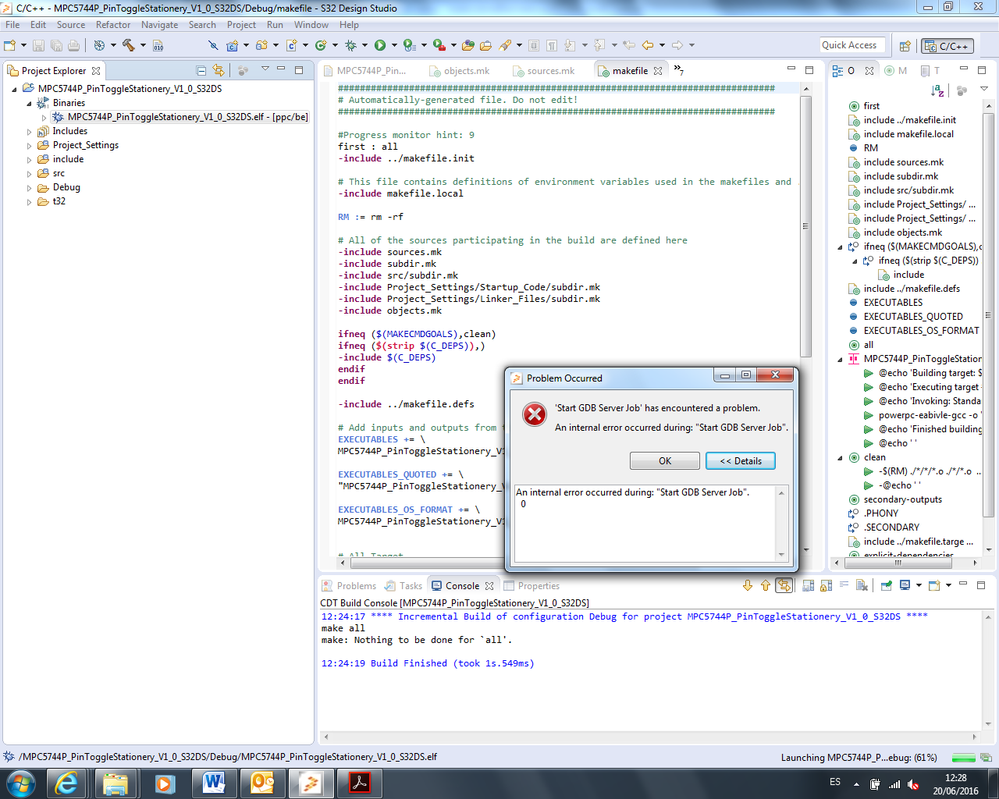
Task: Click the Outline view horizontal scrollbar
Action: click(x=898, y=563)
